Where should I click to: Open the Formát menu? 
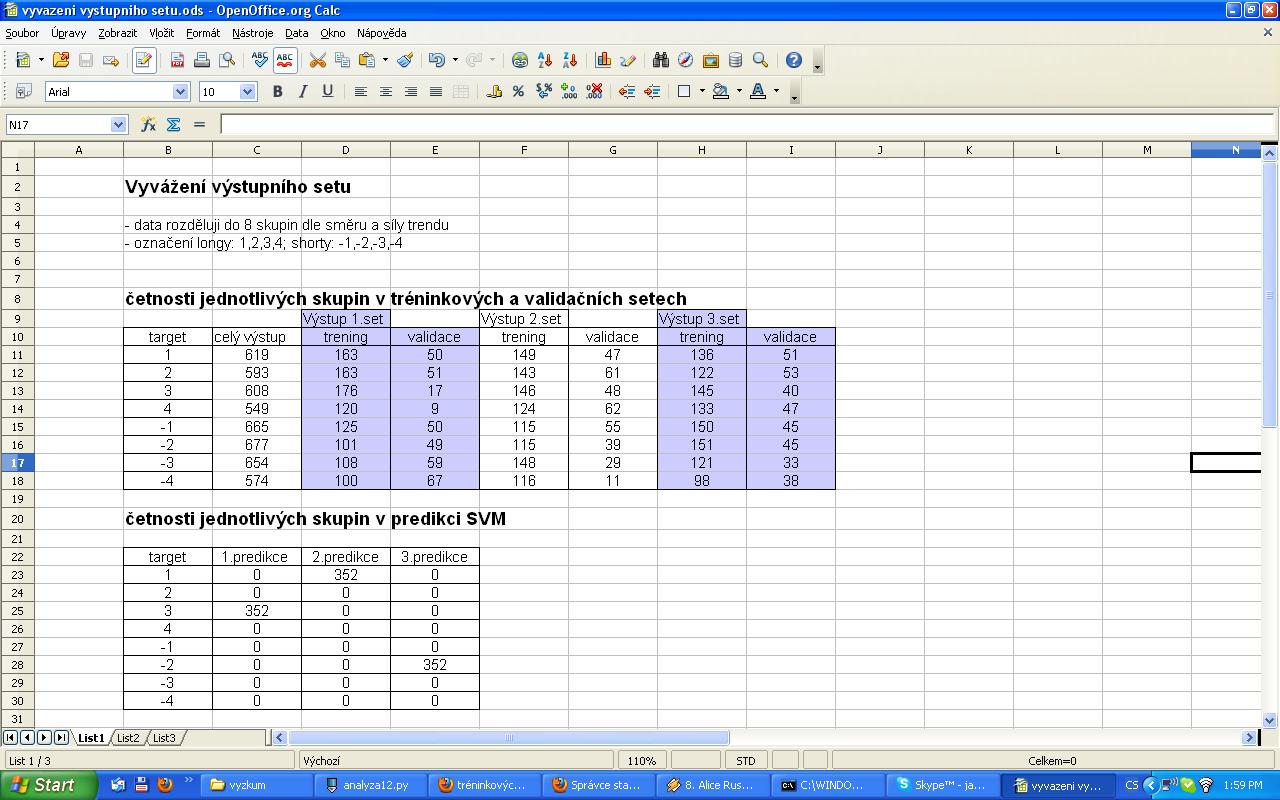point(203,33)
